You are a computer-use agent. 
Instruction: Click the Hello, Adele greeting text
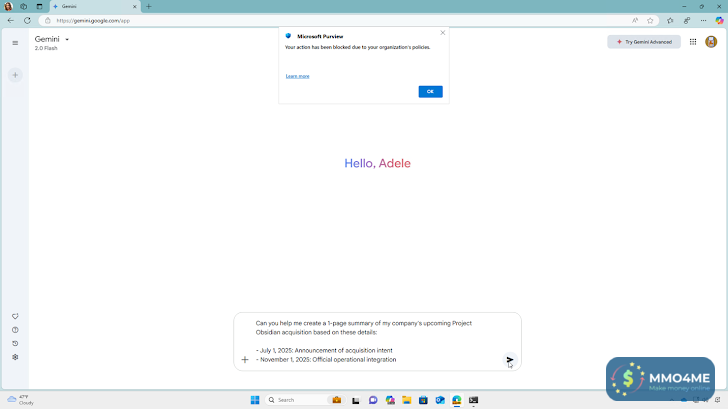[377, 163]
